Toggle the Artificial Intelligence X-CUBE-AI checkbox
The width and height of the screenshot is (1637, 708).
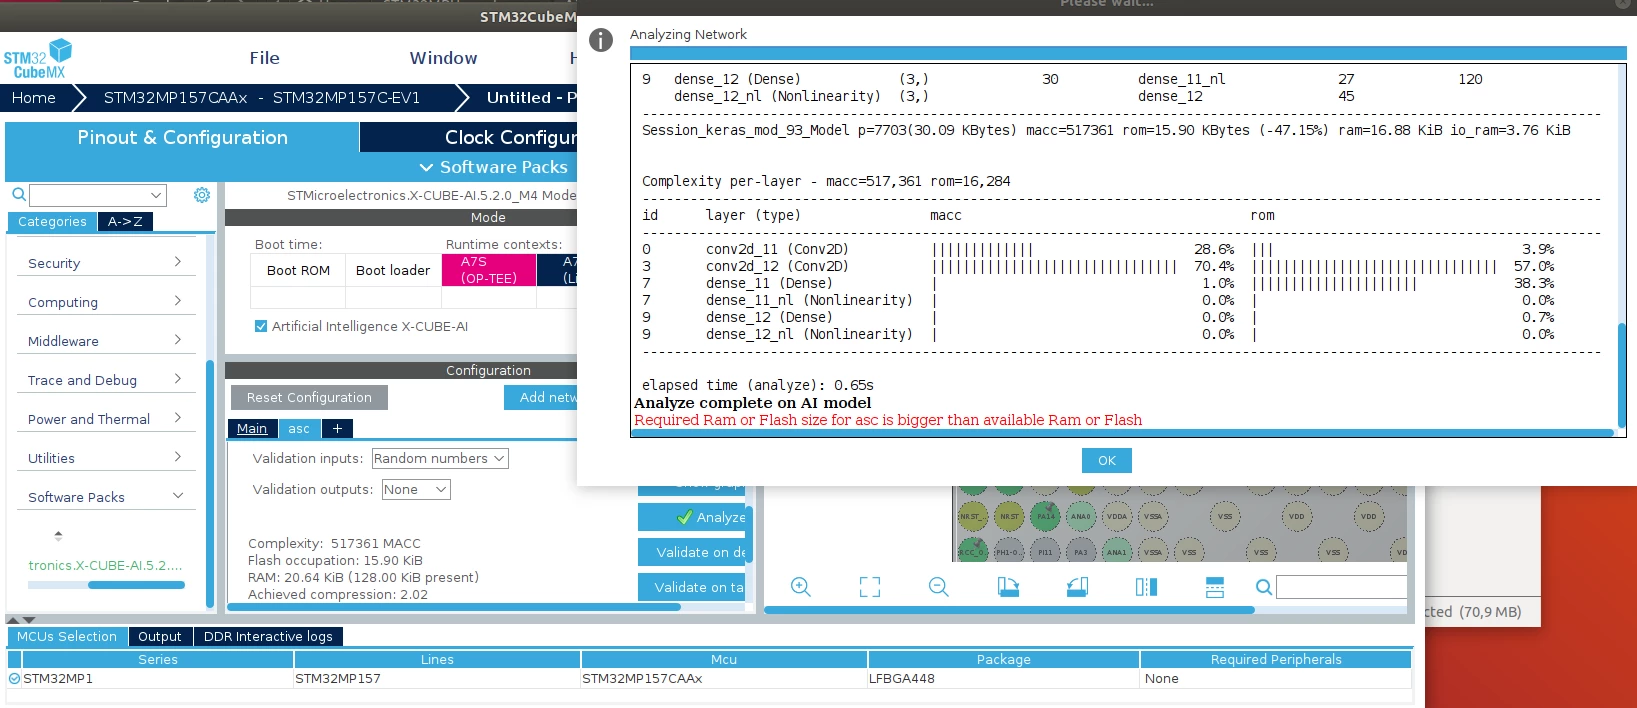(261, 326)
